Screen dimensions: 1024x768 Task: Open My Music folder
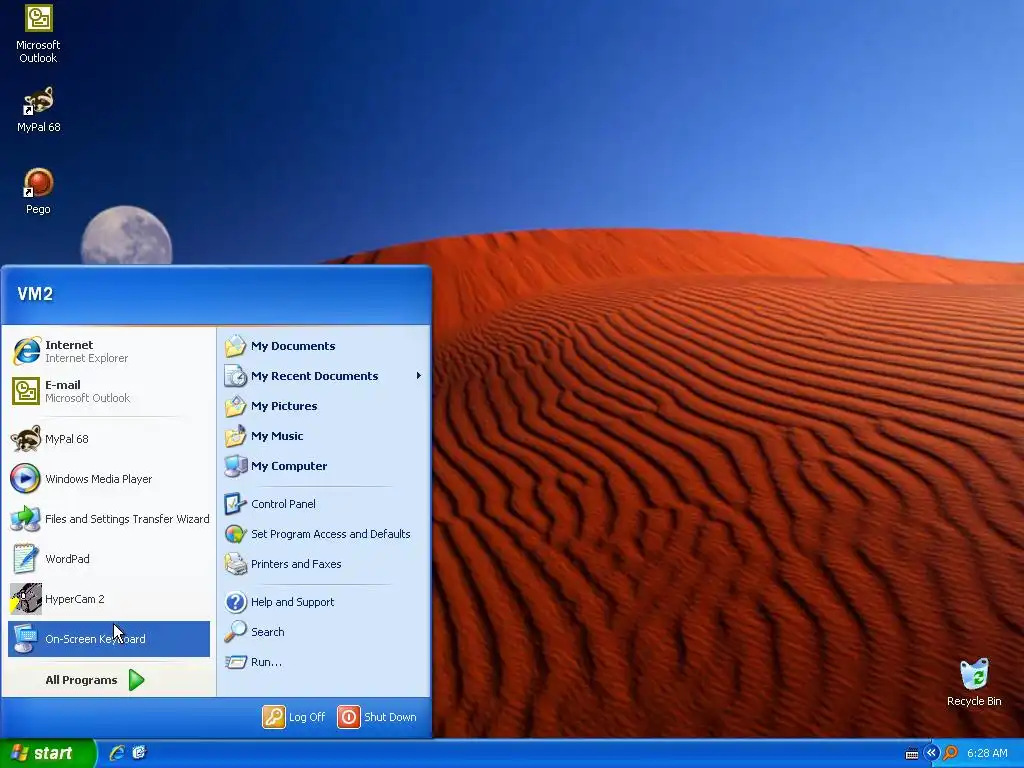pos(323,436)
